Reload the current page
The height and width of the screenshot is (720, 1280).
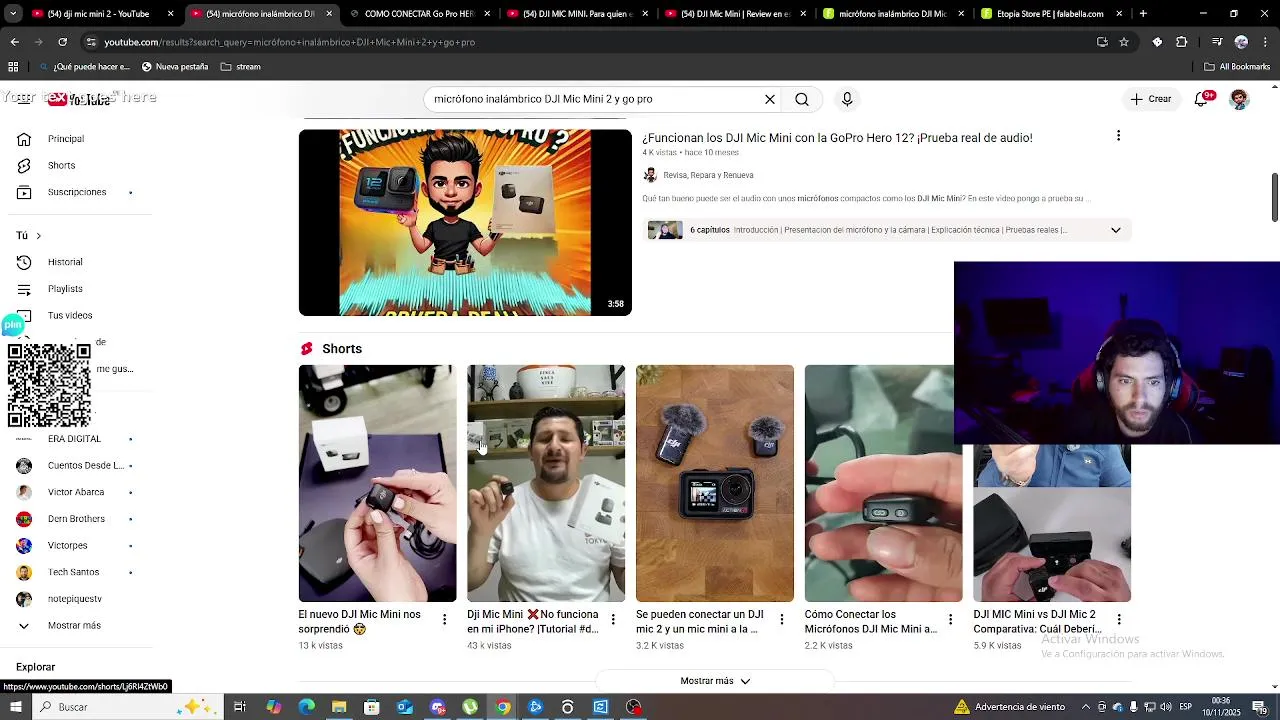point(62,42)
